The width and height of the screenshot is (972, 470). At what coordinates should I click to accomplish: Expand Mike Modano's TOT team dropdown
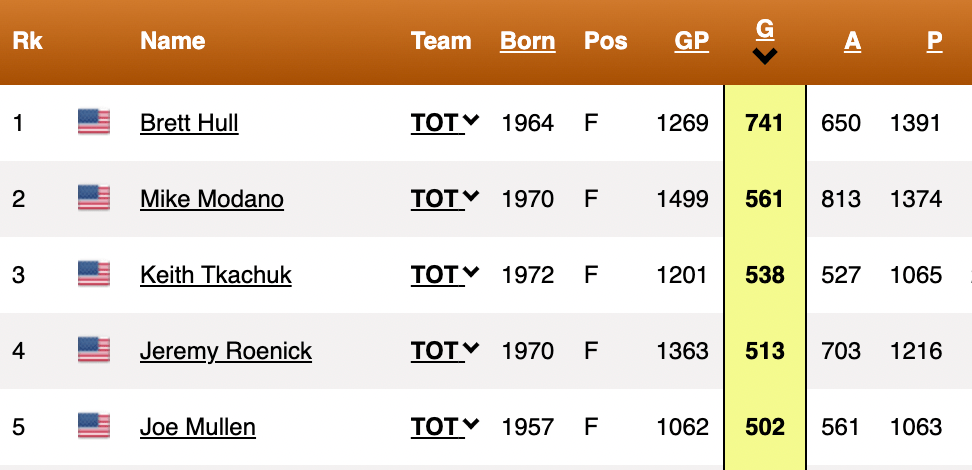point(445,199)
